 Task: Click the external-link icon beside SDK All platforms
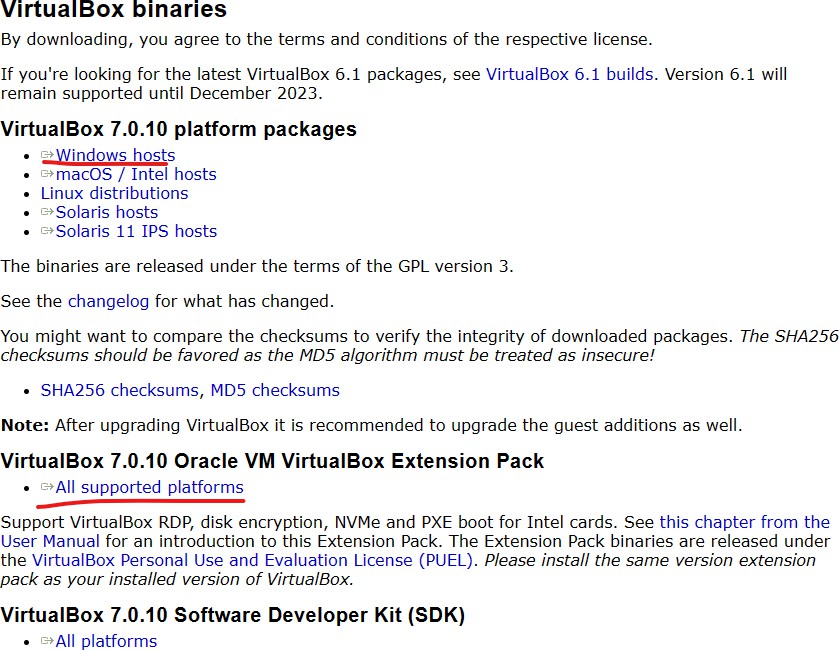click(47, 640)
